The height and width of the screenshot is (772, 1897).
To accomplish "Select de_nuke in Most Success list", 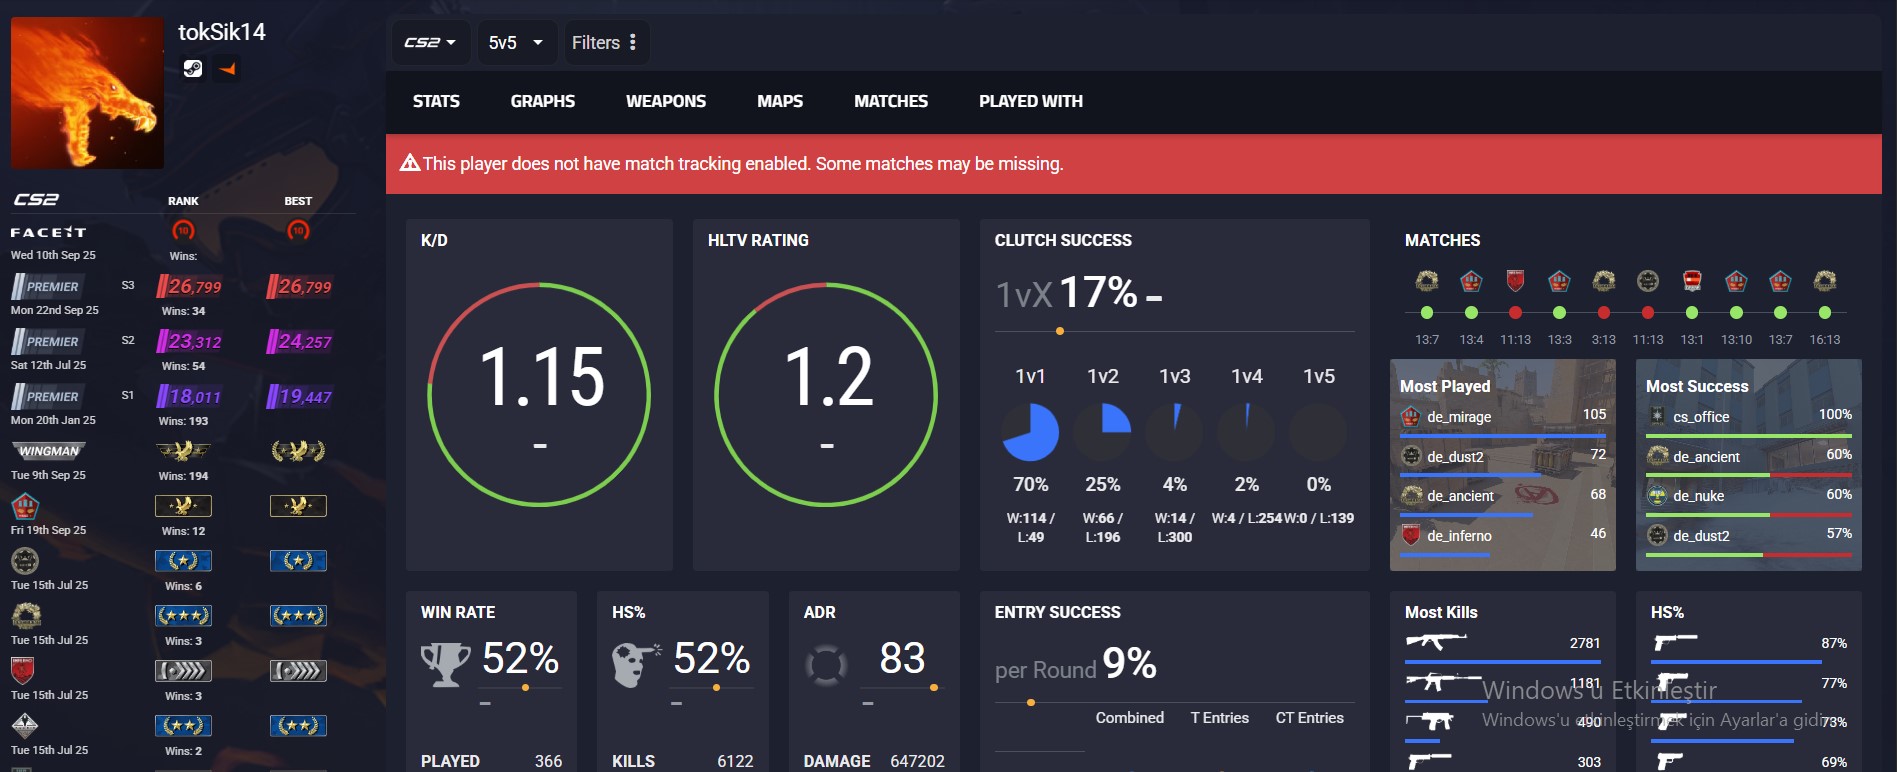I will coord(1749,497).
